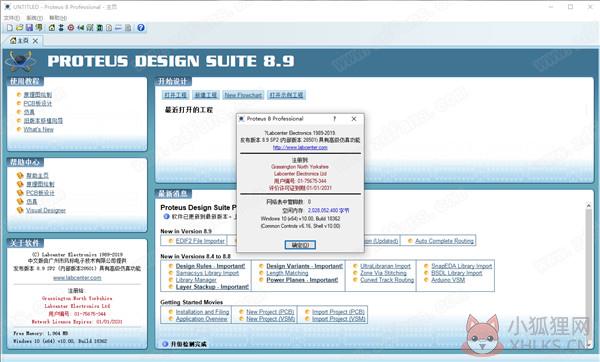Open the Length Matching link

tap(287, 273)
